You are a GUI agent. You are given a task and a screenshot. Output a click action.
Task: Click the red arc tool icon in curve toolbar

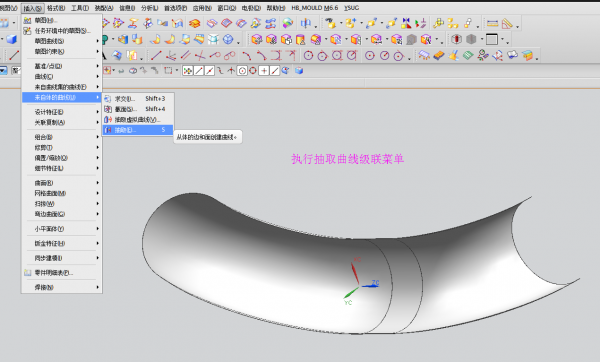247,56
